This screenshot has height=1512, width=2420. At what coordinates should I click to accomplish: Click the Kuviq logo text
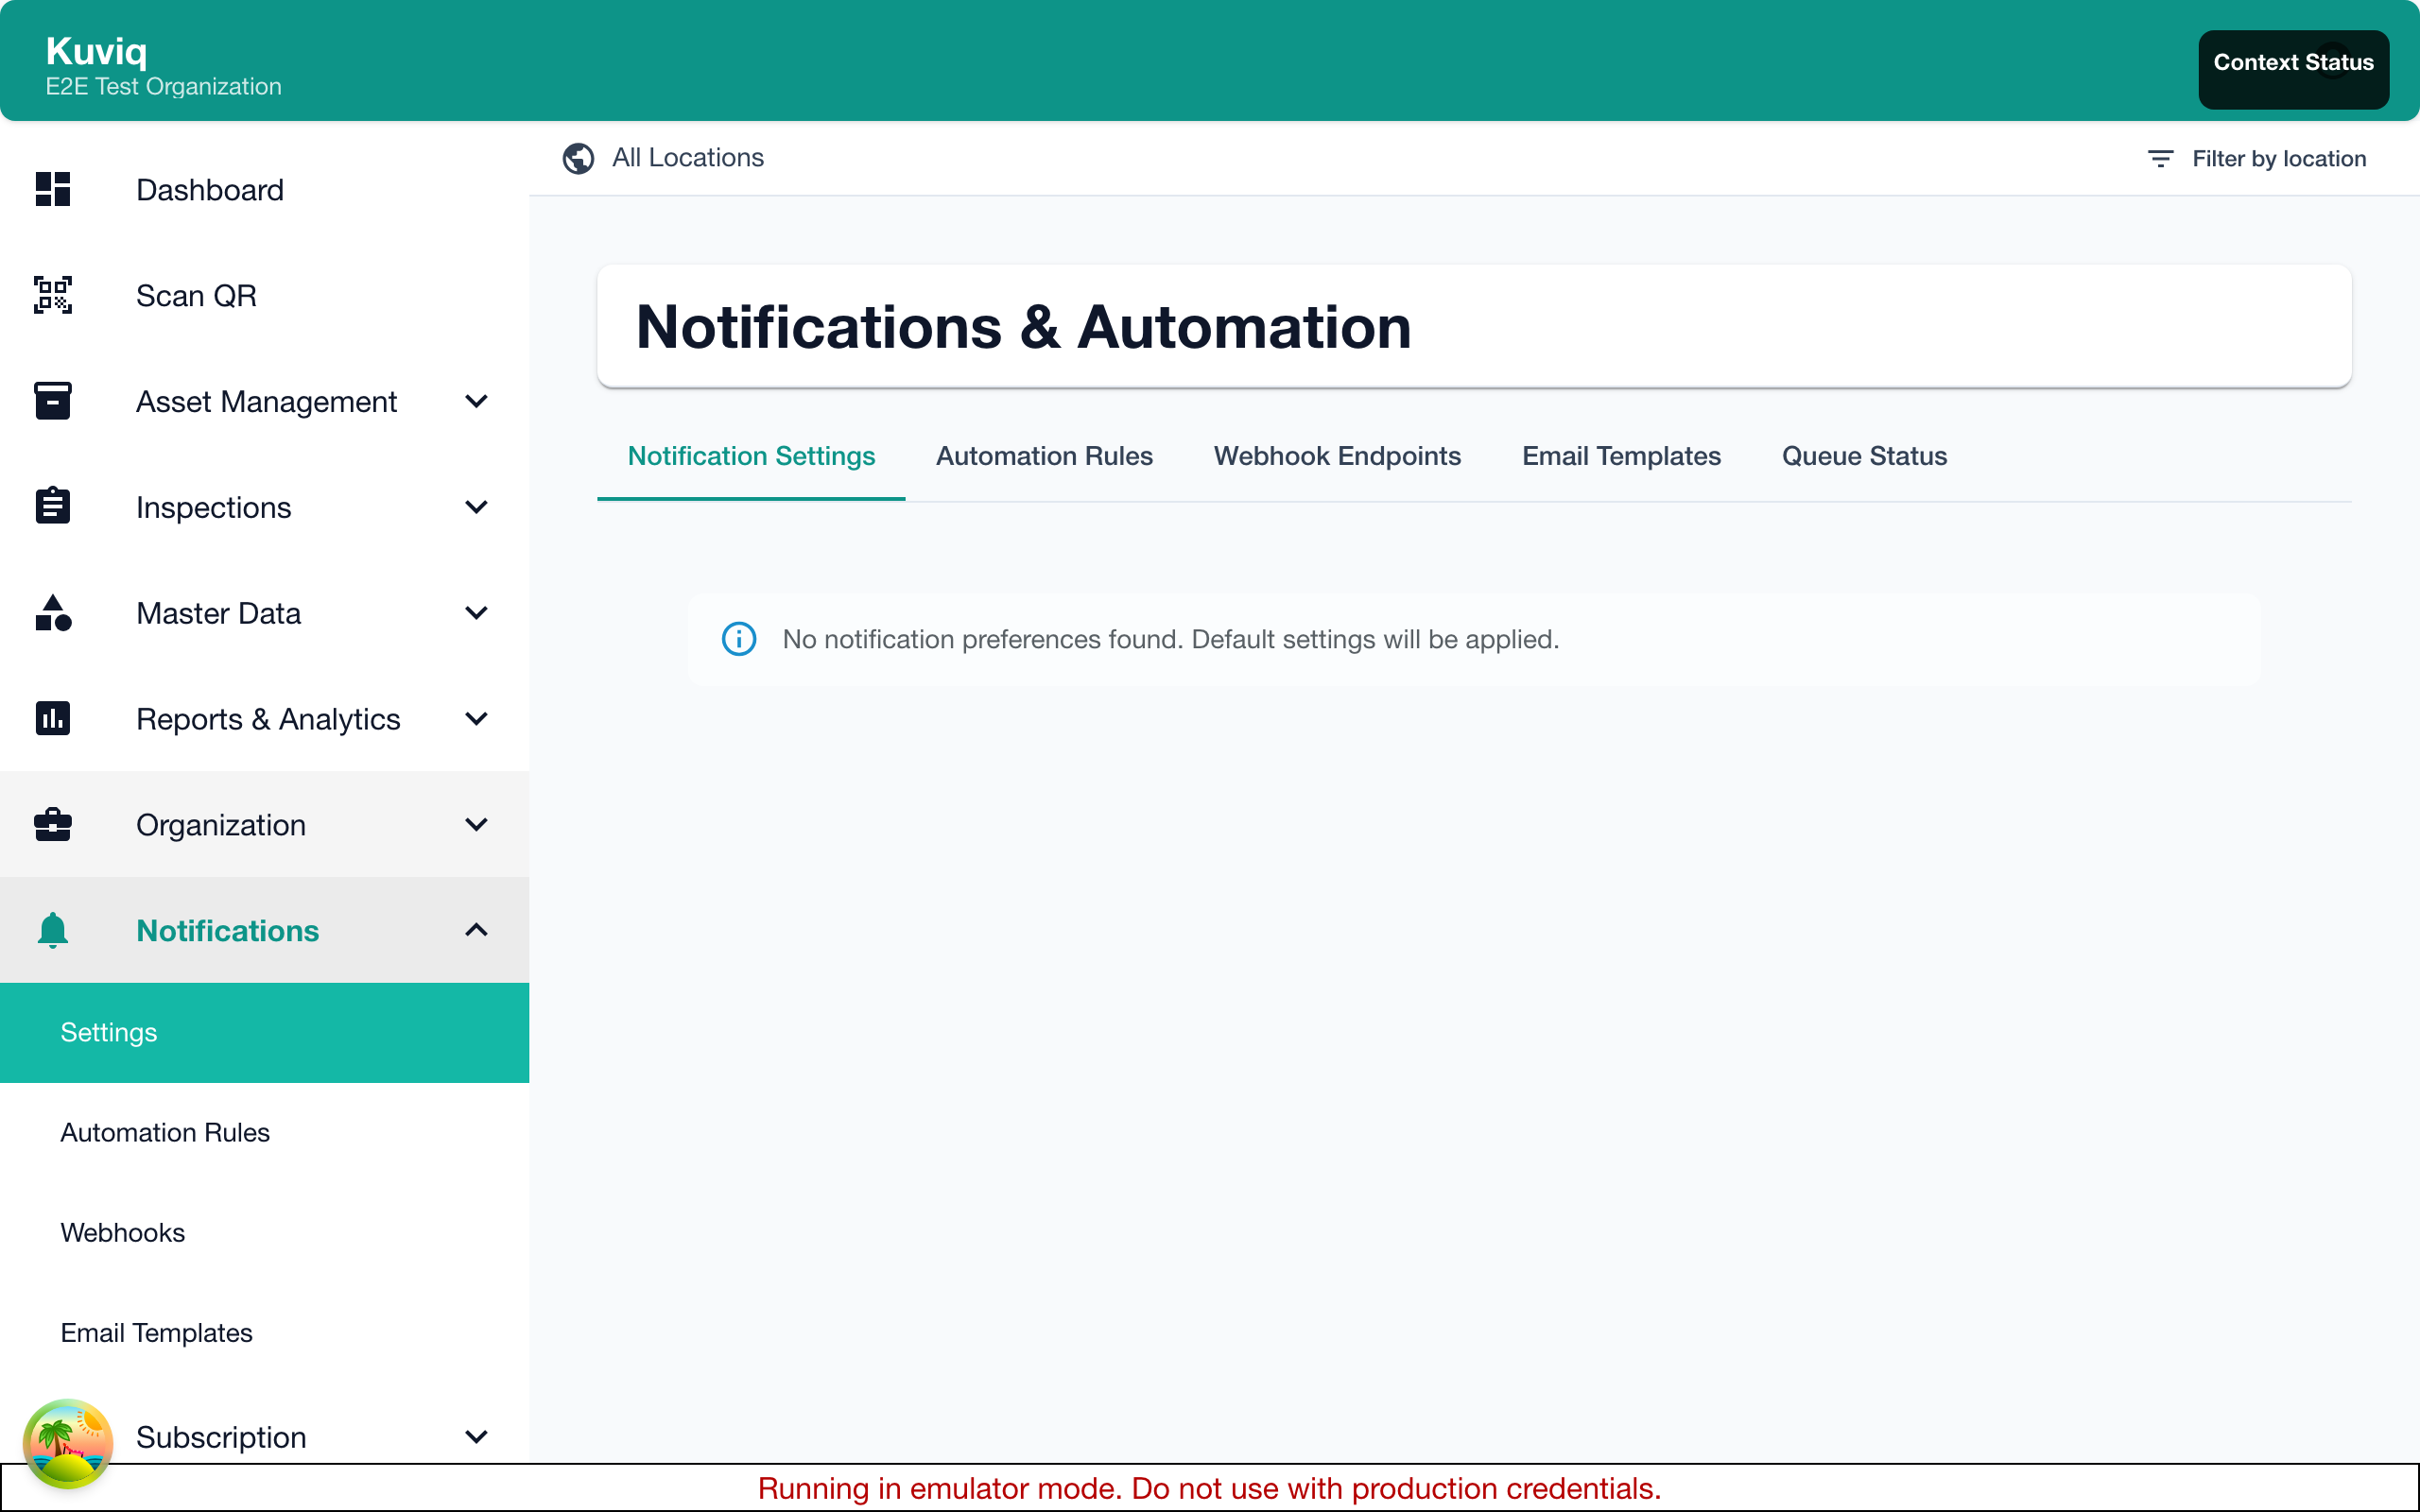point(96,50)
